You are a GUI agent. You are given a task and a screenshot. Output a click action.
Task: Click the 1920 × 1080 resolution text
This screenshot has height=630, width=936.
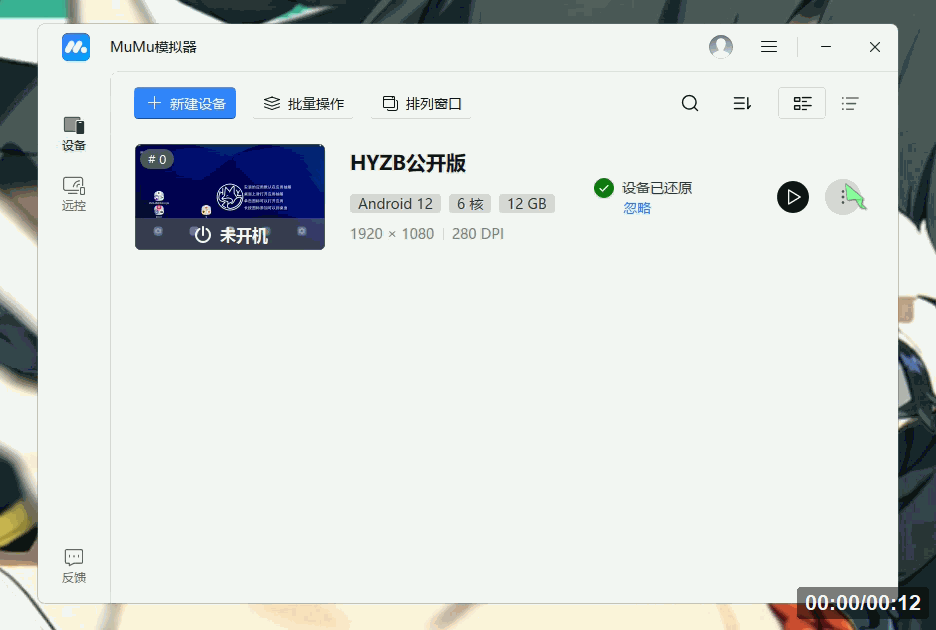click(x=392, y=233)
